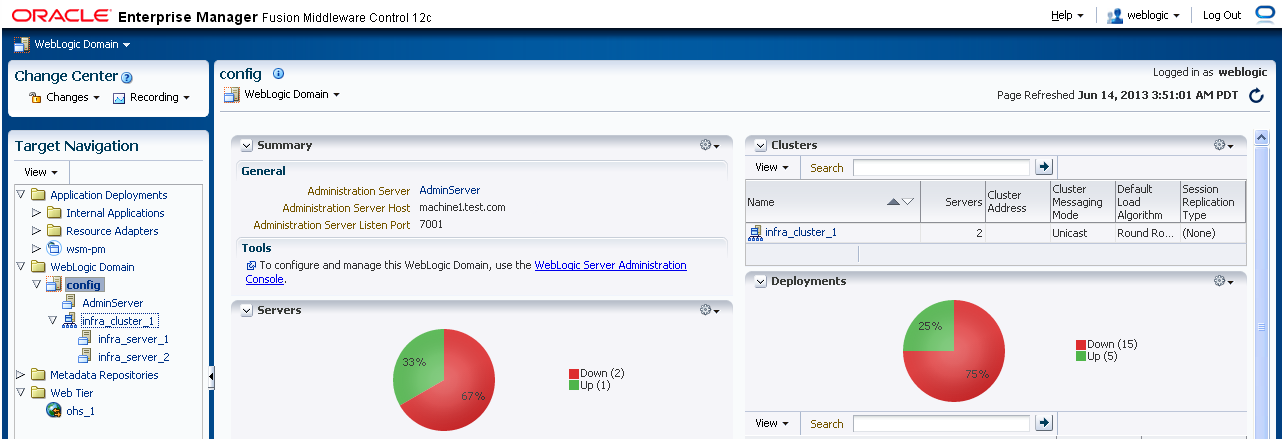Click the Down (15) red legend swatch

pyautogui.click(x=1081, y=345)
